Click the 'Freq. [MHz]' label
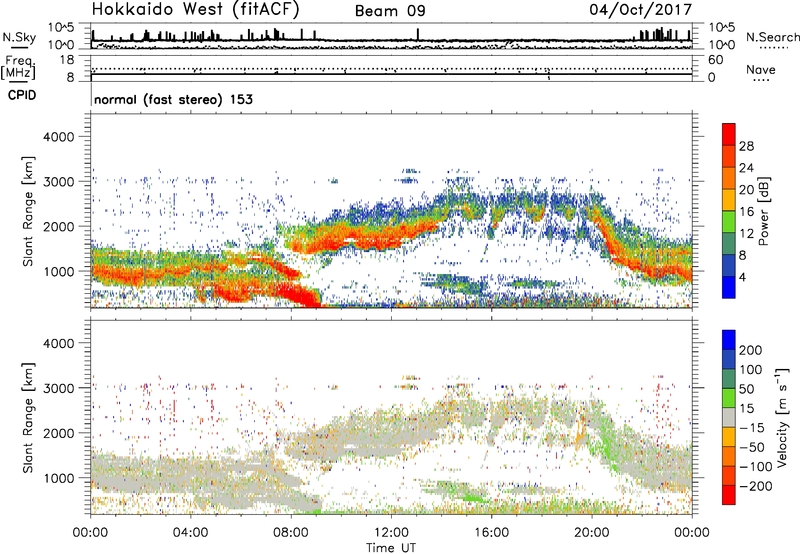The width and height of the screenshot is (800, 554). point(18,68)
